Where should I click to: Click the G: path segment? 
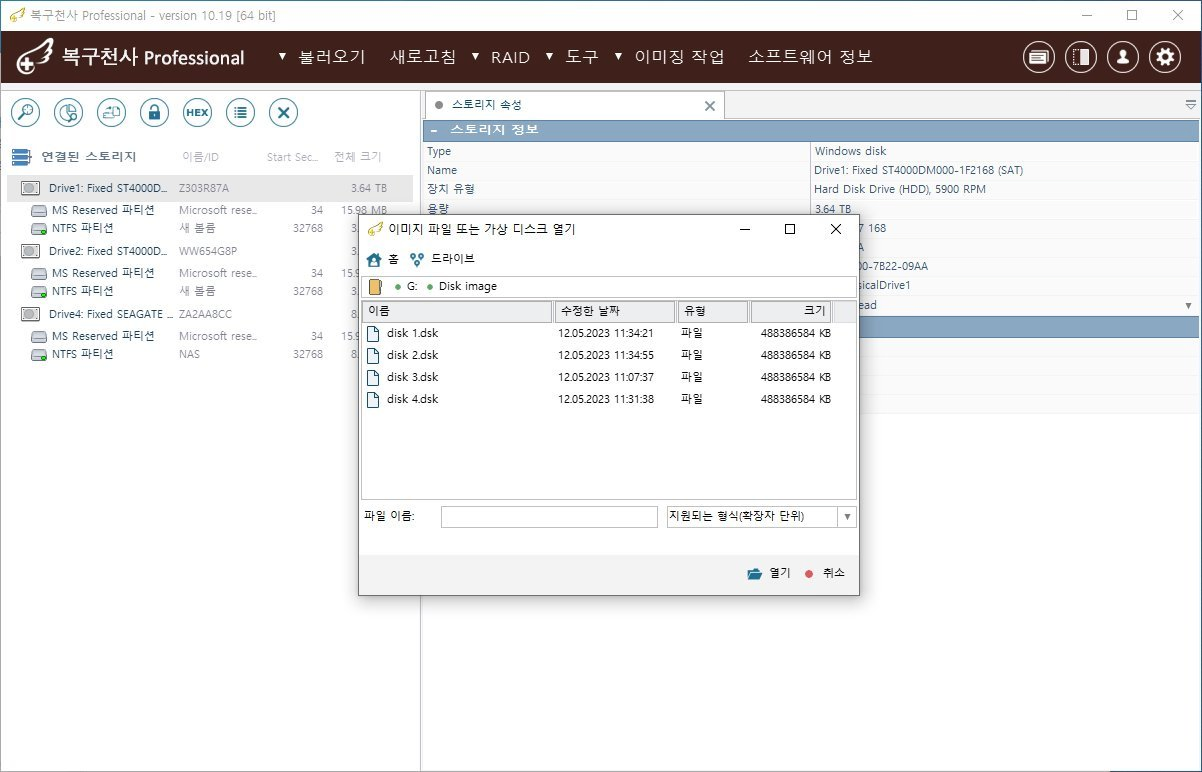tap(412, 287)
